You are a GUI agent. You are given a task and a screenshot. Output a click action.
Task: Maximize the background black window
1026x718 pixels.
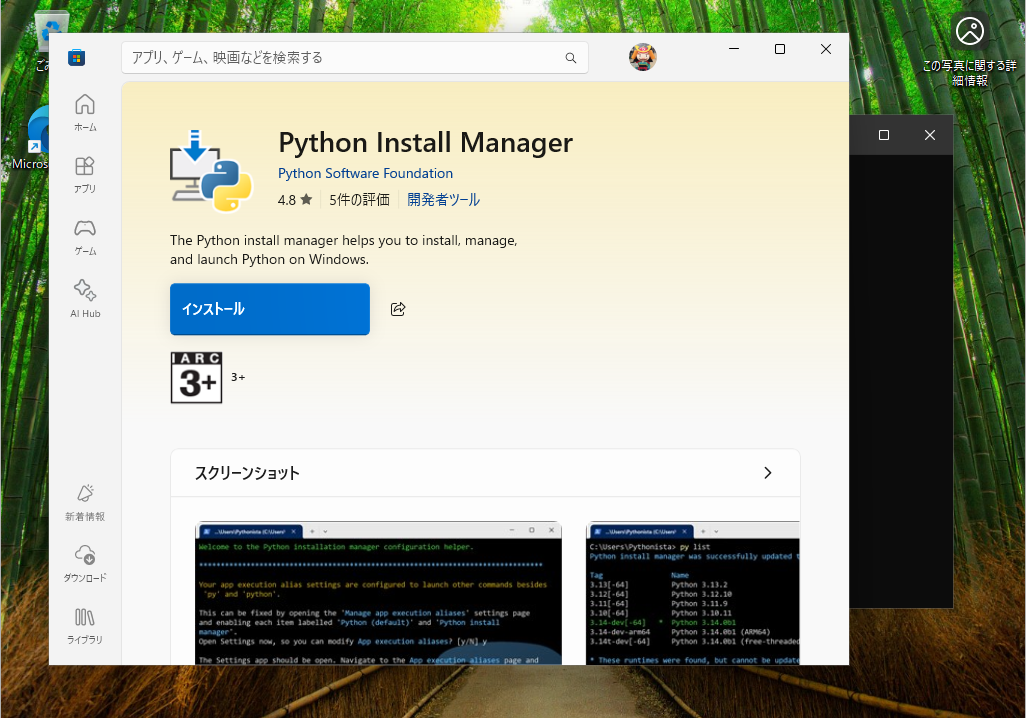click(x=884, y=135)
